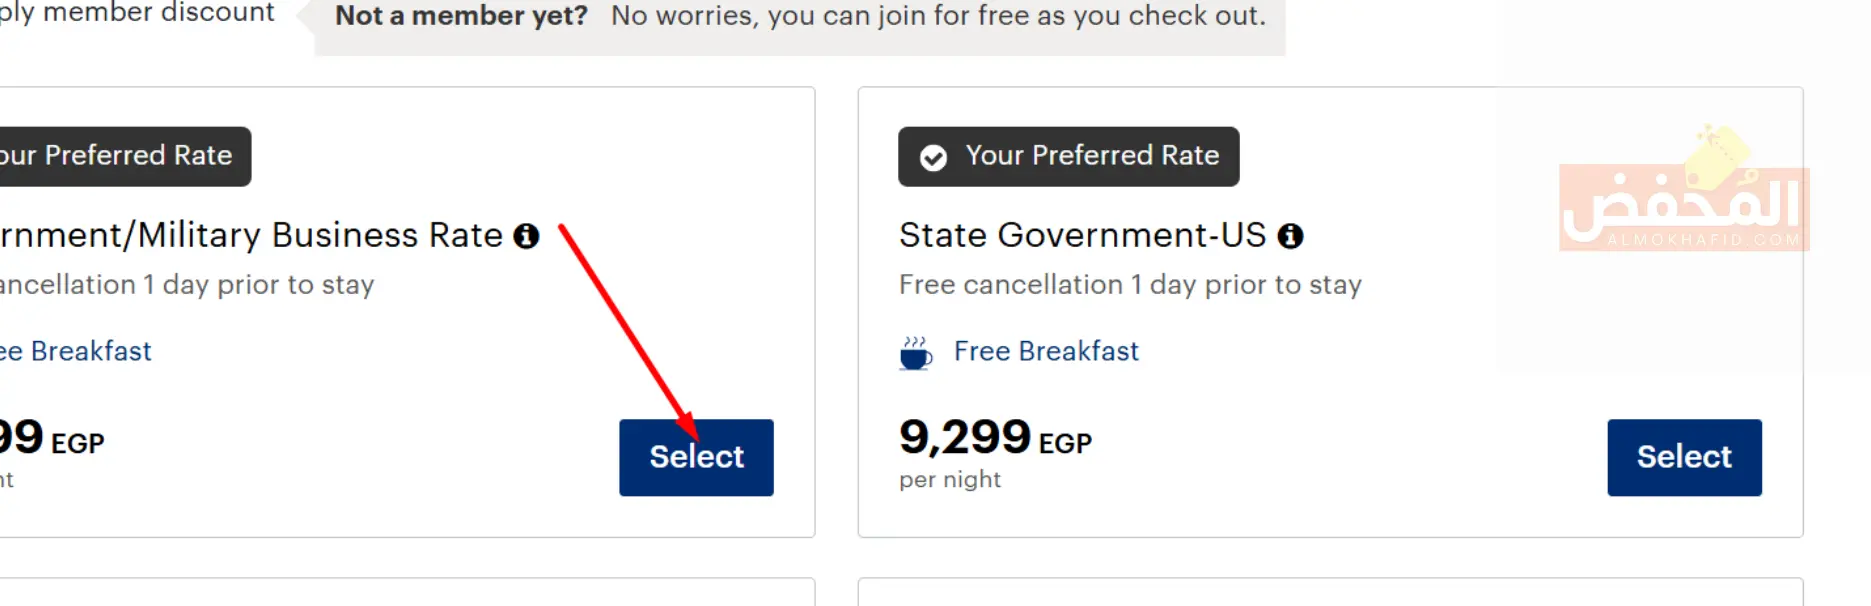Click info icon beside Government/Military Business Rate
This screenshot has height=606, width=1871.
526,236
